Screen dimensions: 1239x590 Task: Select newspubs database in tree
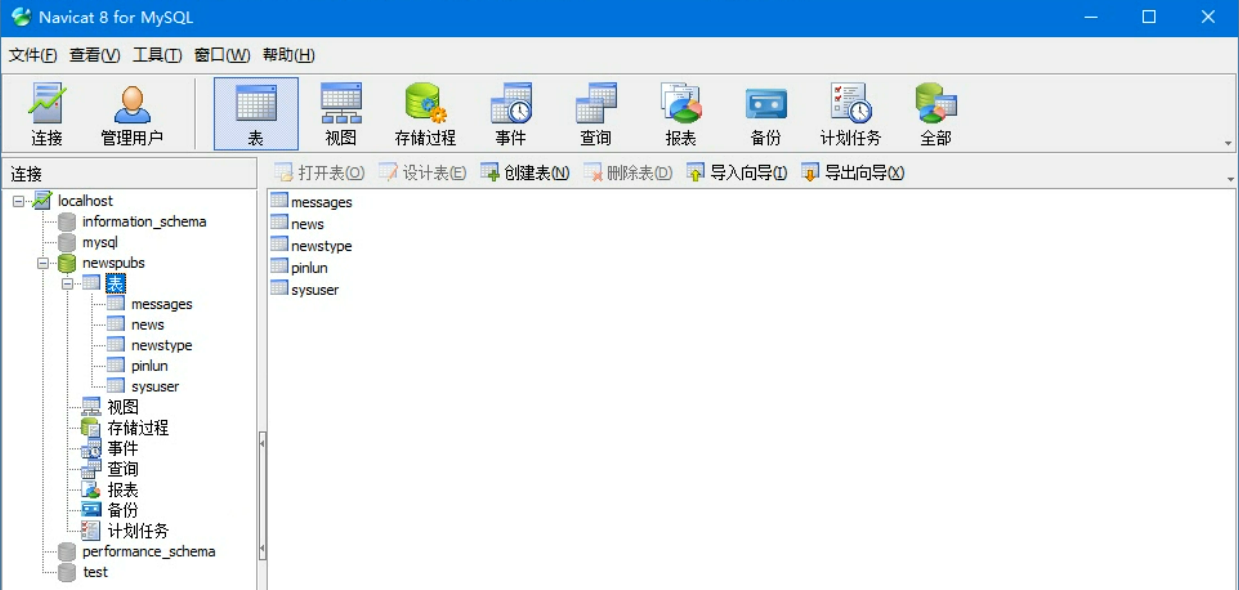pyautogui.click(x=113, y=263)
